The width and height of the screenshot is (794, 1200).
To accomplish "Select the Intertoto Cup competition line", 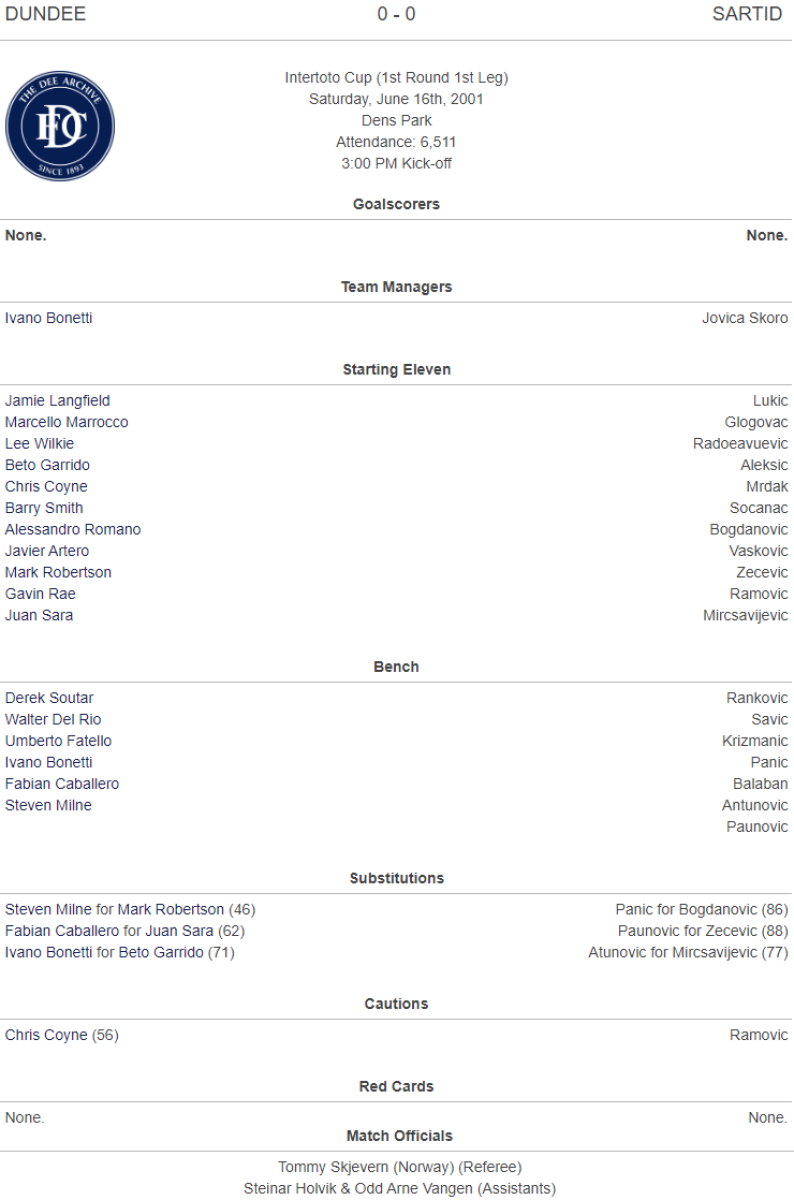I will pos(396,77).
